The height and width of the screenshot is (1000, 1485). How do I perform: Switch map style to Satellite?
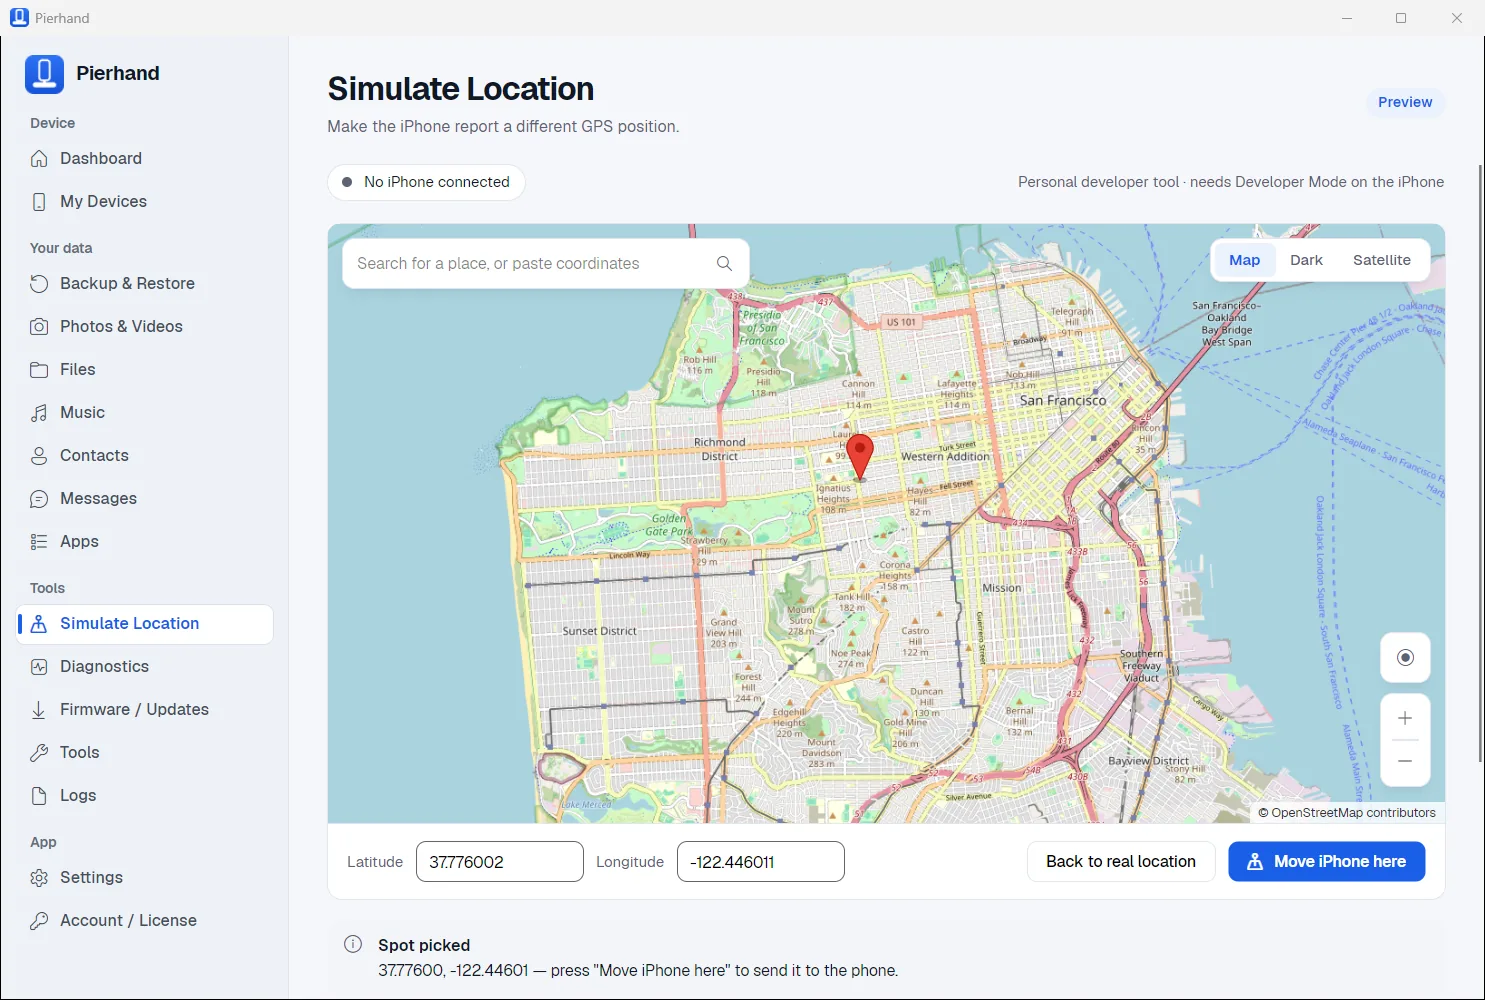[x=1382, y=260]
